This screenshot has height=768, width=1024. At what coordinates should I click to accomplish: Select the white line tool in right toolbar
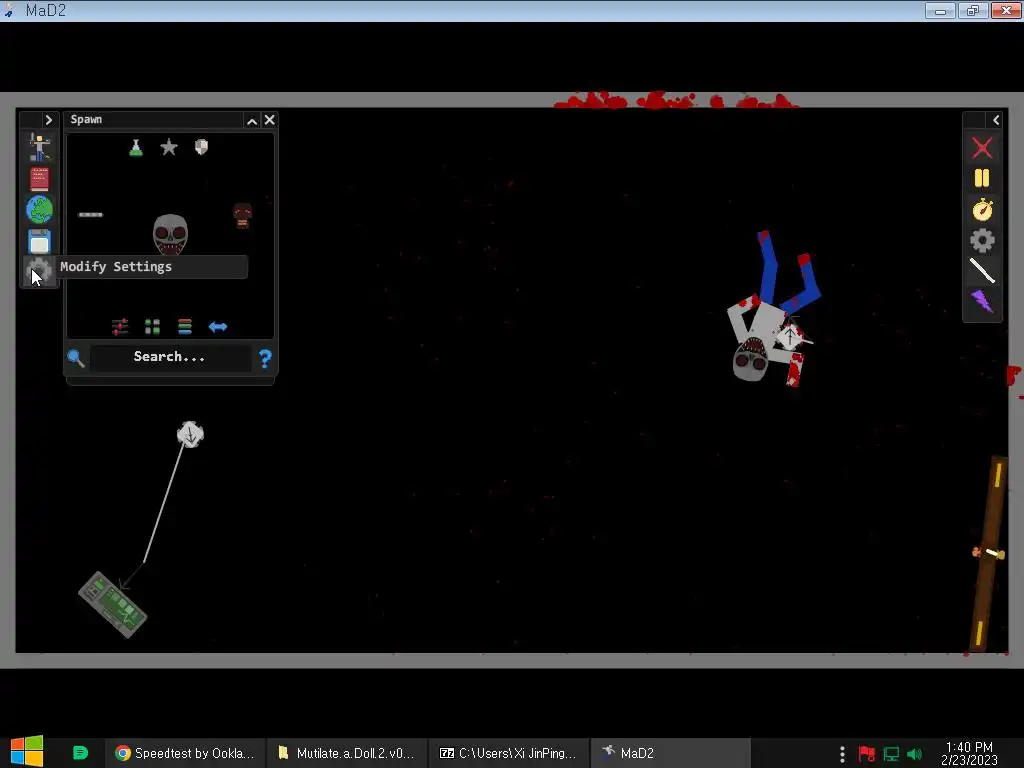pyautogui.click(x=982, y=270)
